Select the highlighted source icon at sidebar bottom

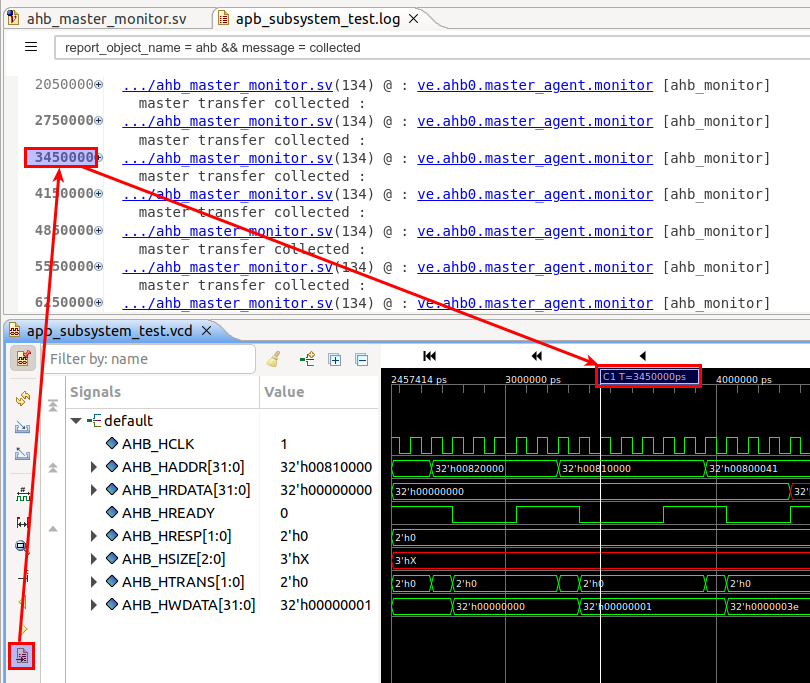tap(22, 655)
